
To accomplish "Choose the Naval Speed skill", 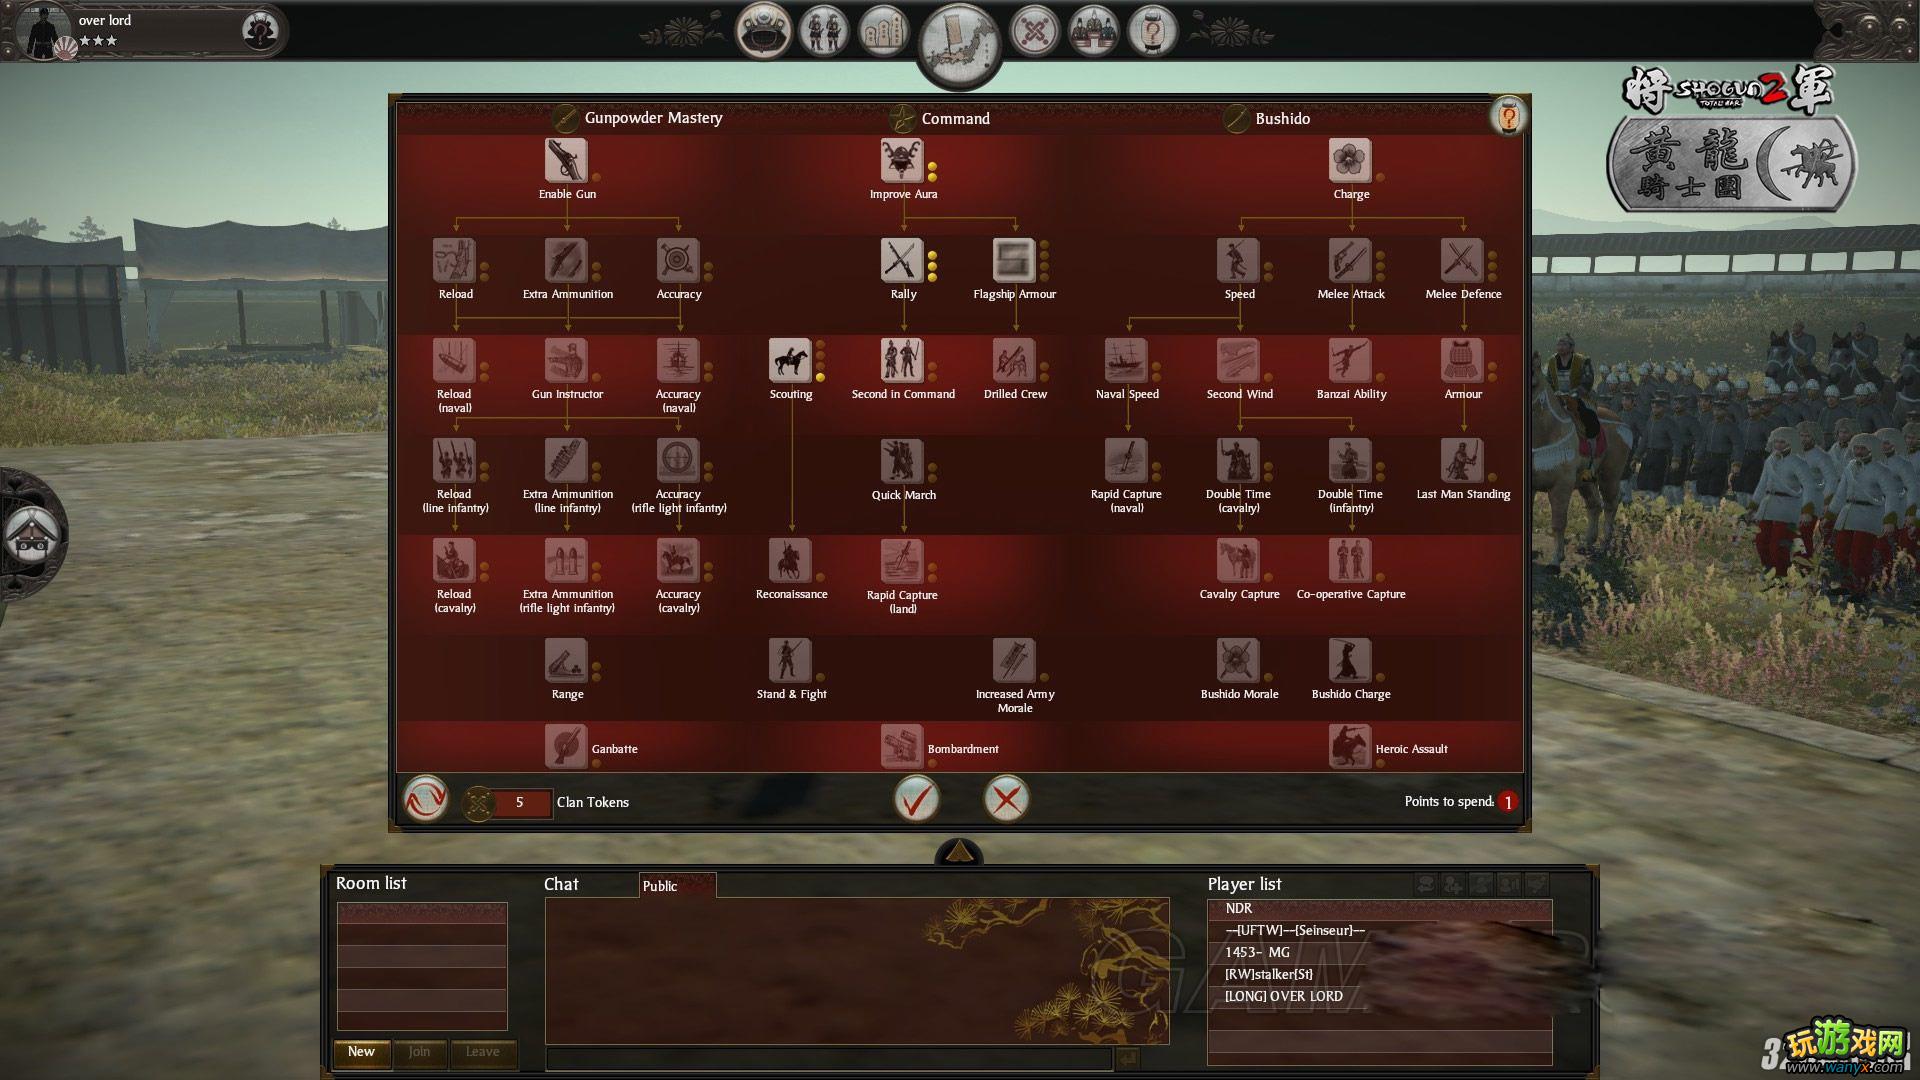I will click(1126, 360).
